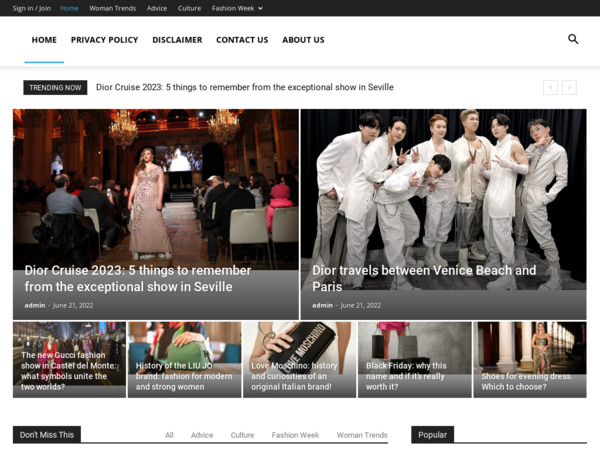Click the Don't Miss This heading
Screen dimensions: 600x450
coord(47,435)
